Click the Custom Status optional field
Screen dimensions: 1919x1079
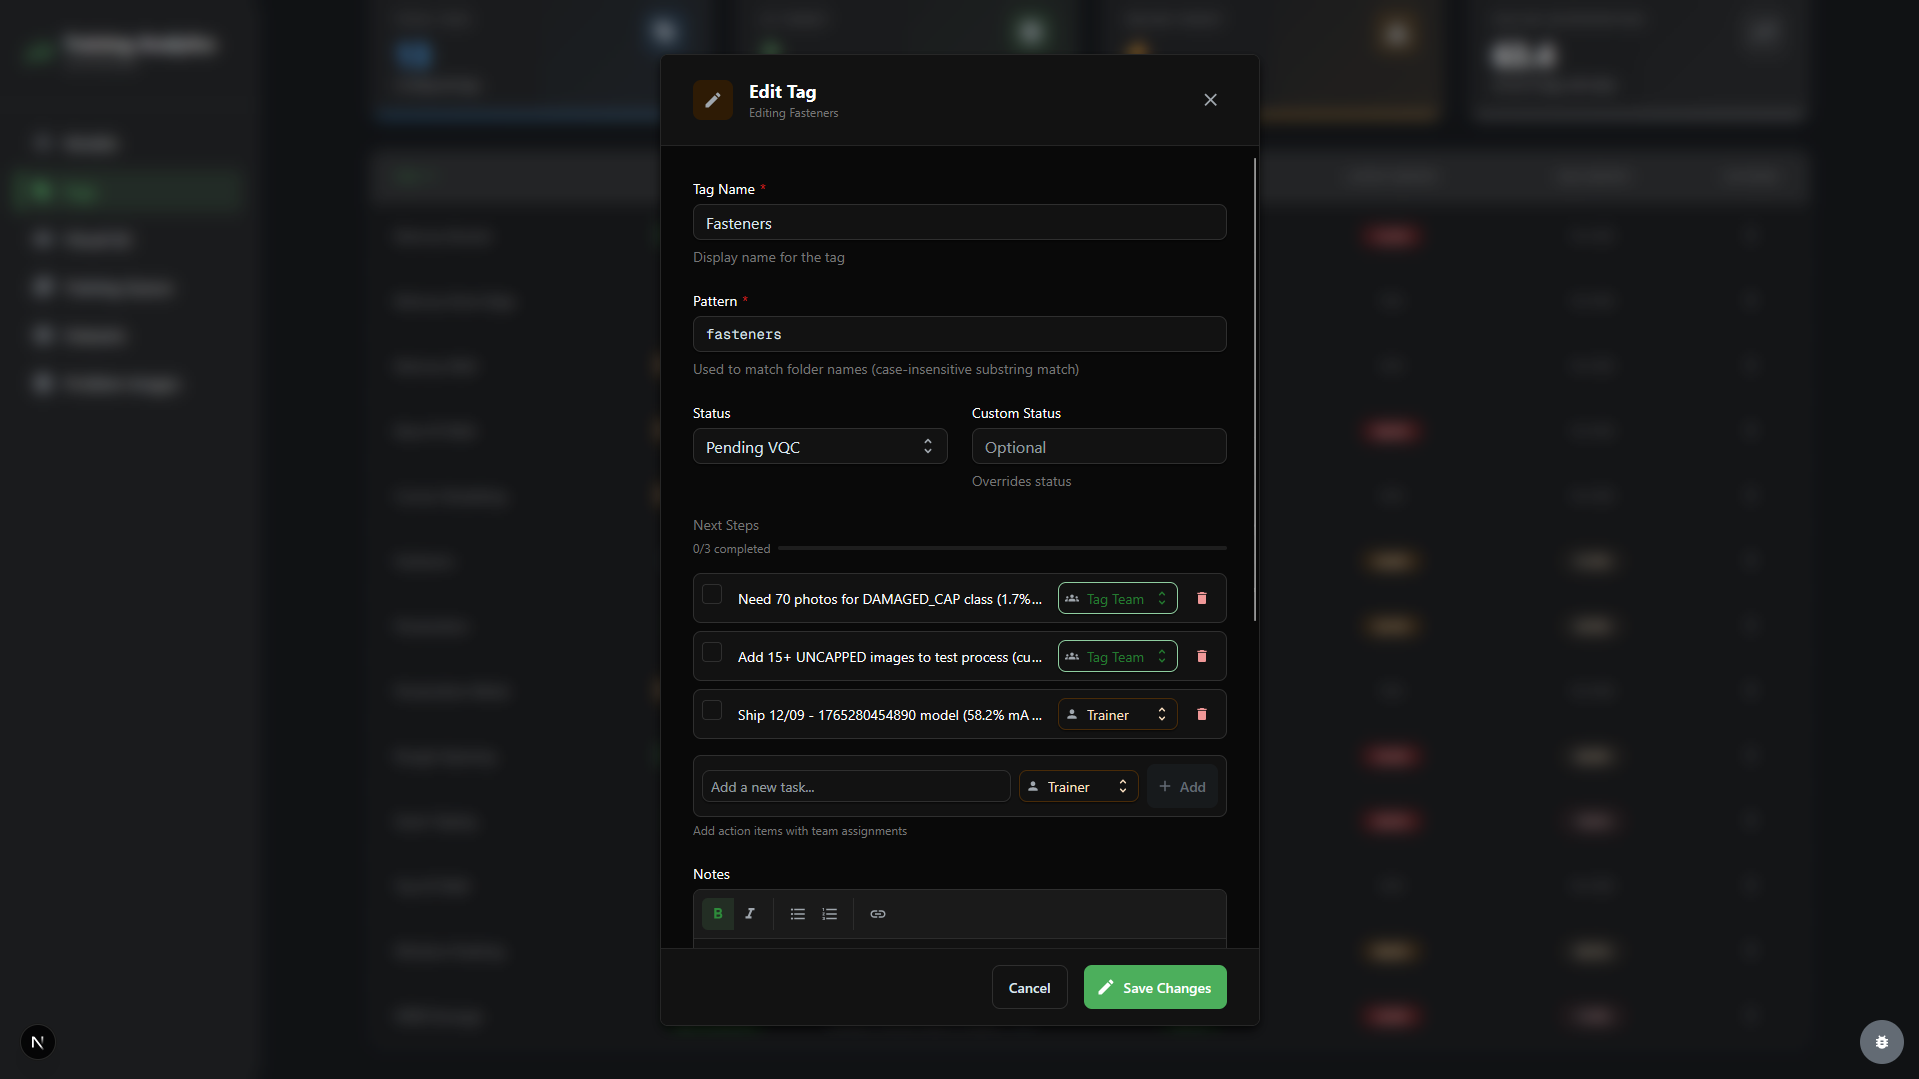(1099, 446)
